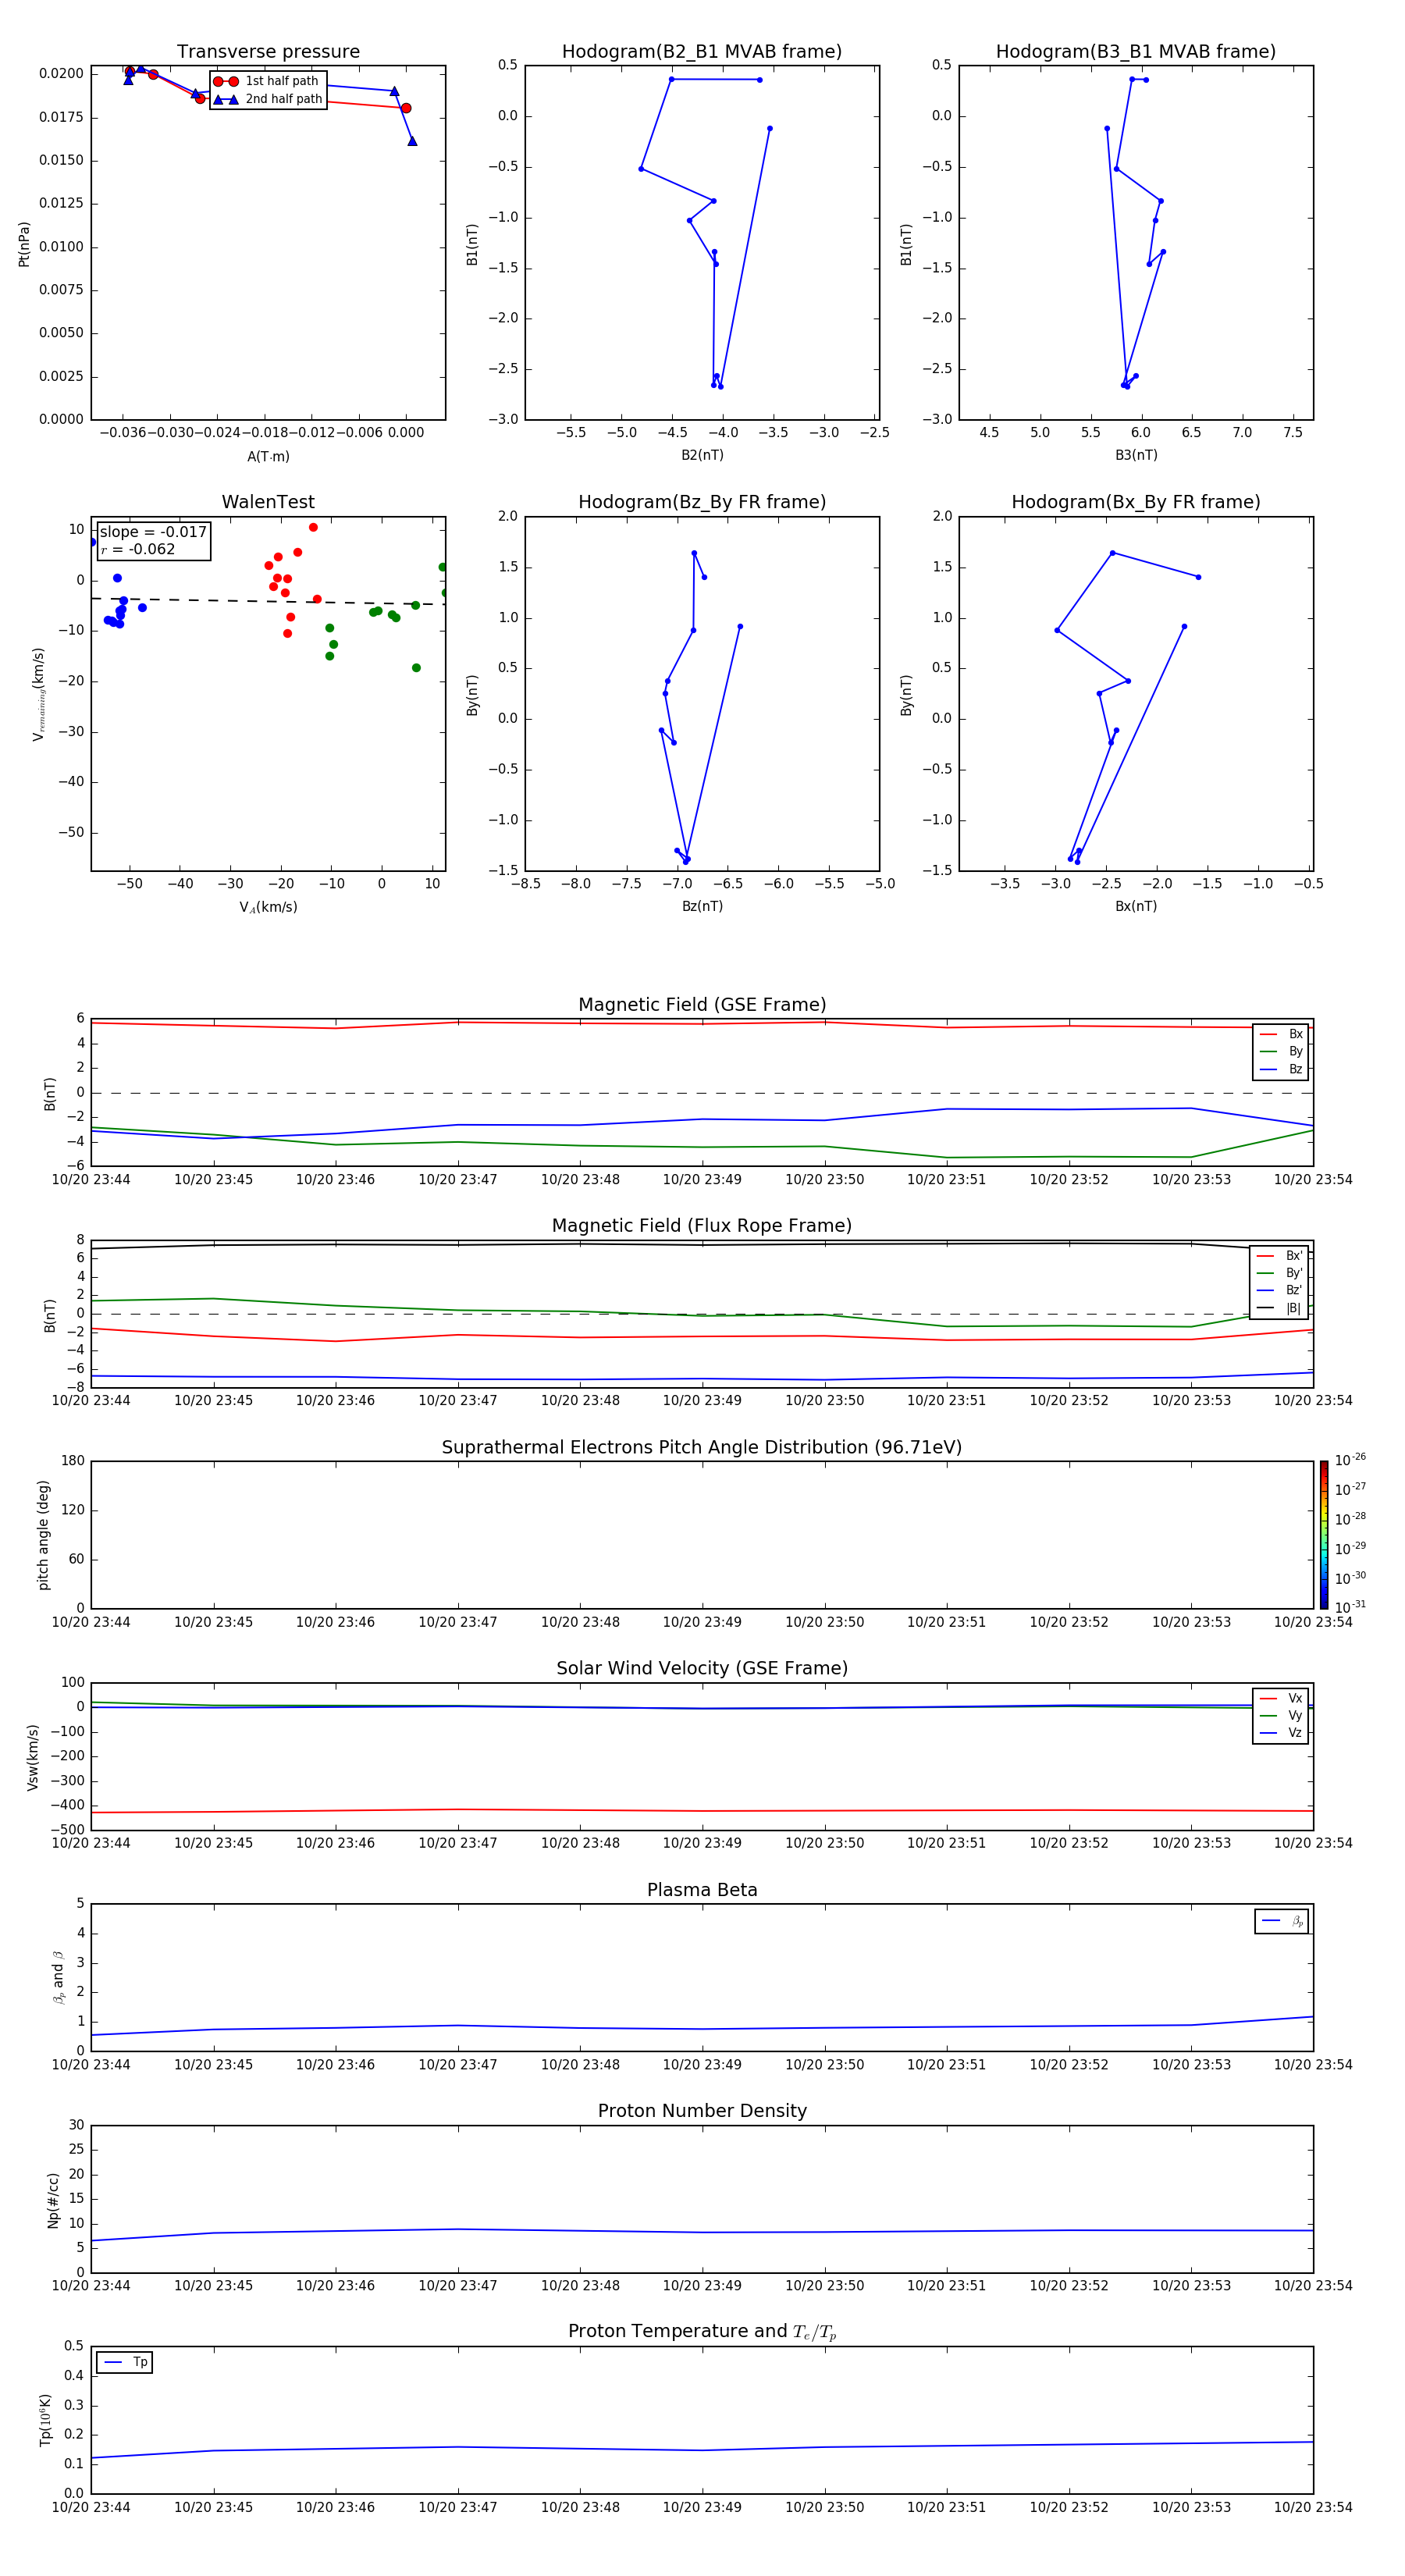Screen dimensions: 1405x2576
Task: Select the "1st half path" legend entry
Action: point(267,81)
